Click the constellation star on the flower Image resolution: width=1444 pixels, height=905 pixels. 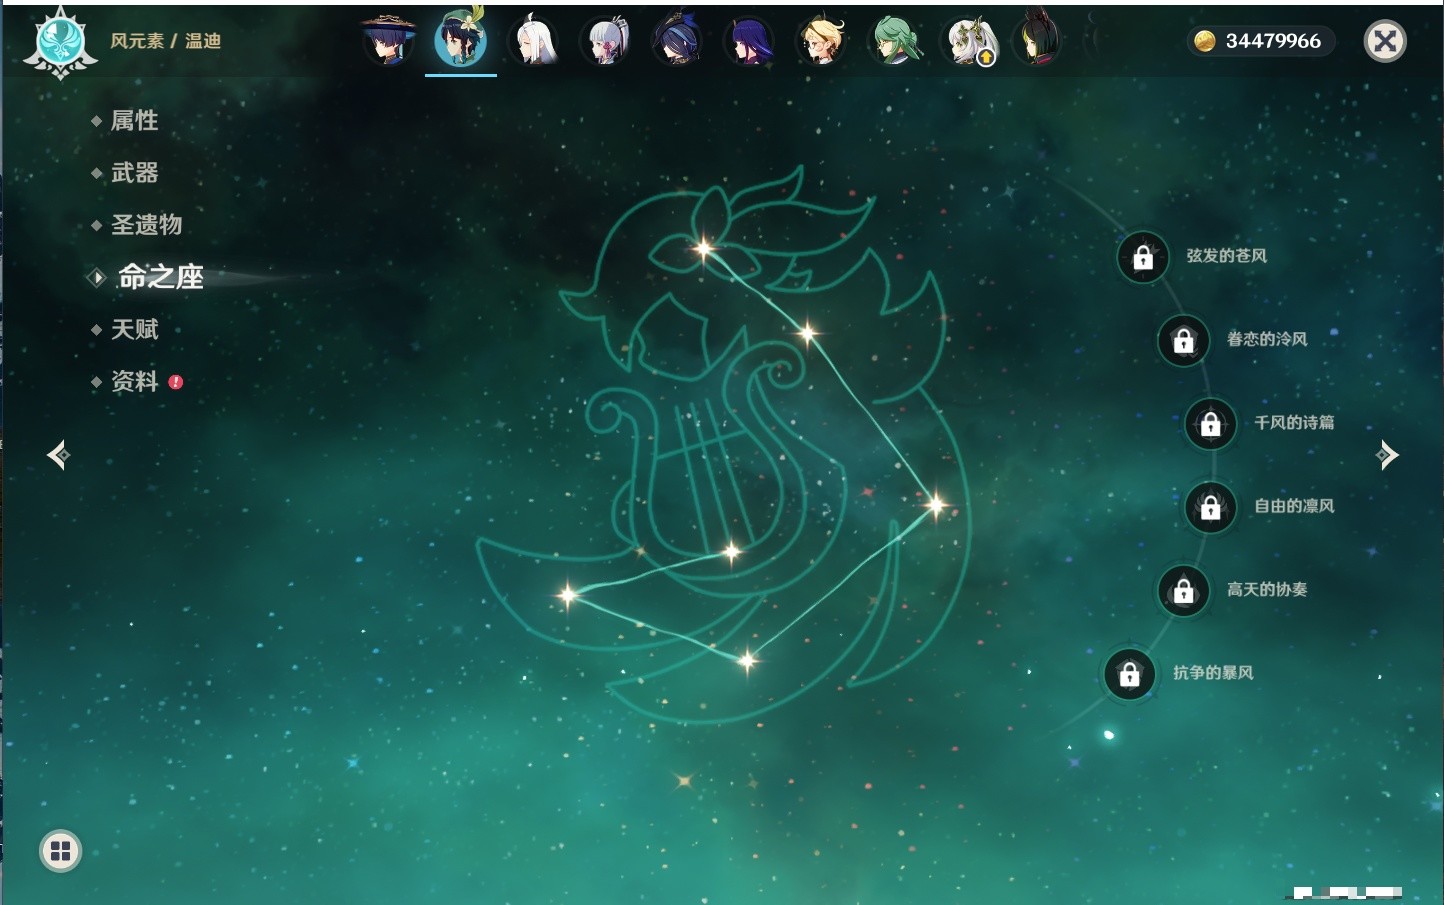[704, 248]
